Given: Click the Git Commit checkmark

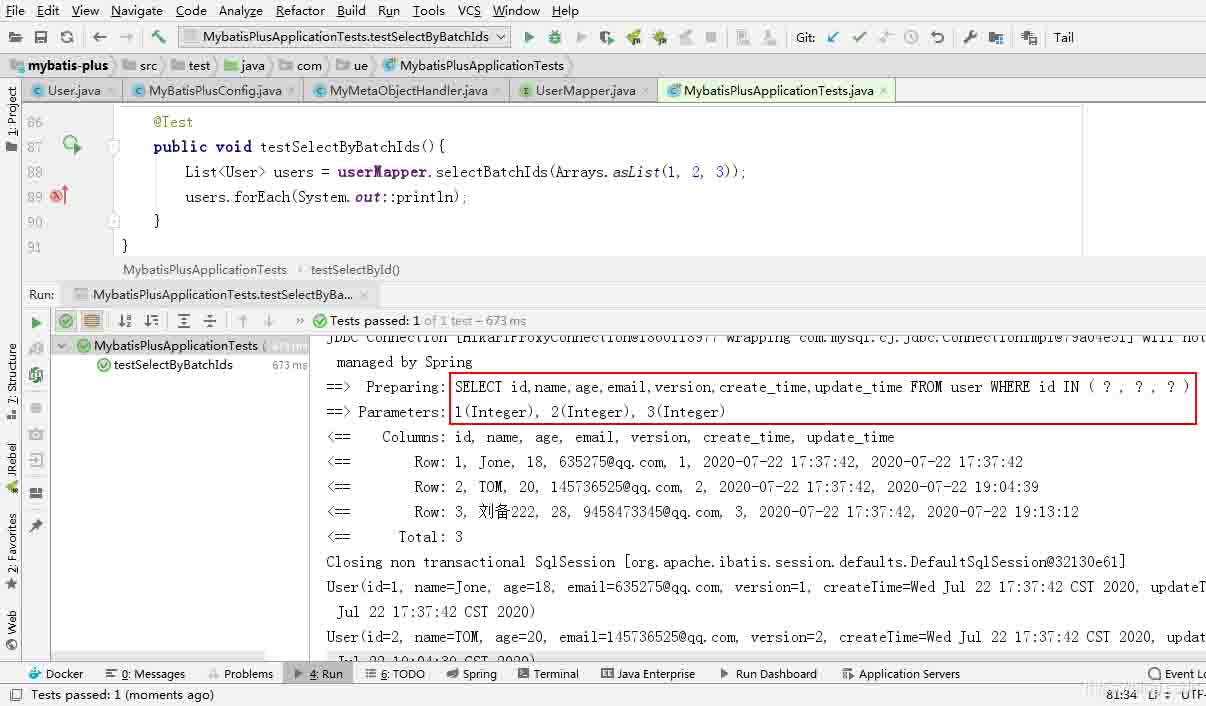Looking at the screenshot, I should 859,37.
